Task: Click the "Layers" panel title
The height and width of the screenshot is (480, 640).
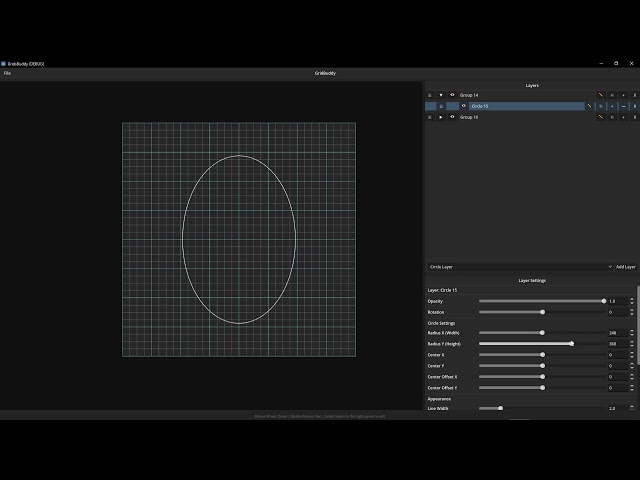Action: (x=532, y=86)
